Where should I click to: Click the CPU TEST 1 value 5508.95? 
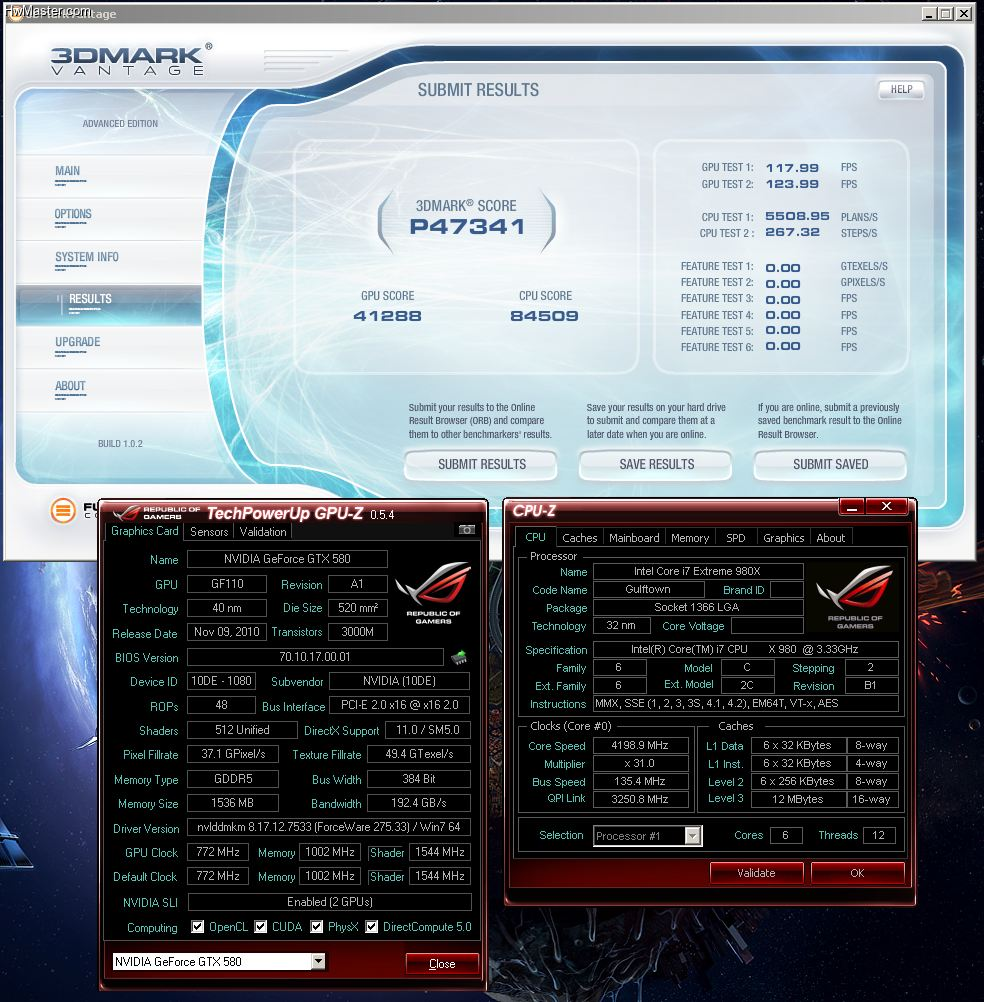[797, 216]
